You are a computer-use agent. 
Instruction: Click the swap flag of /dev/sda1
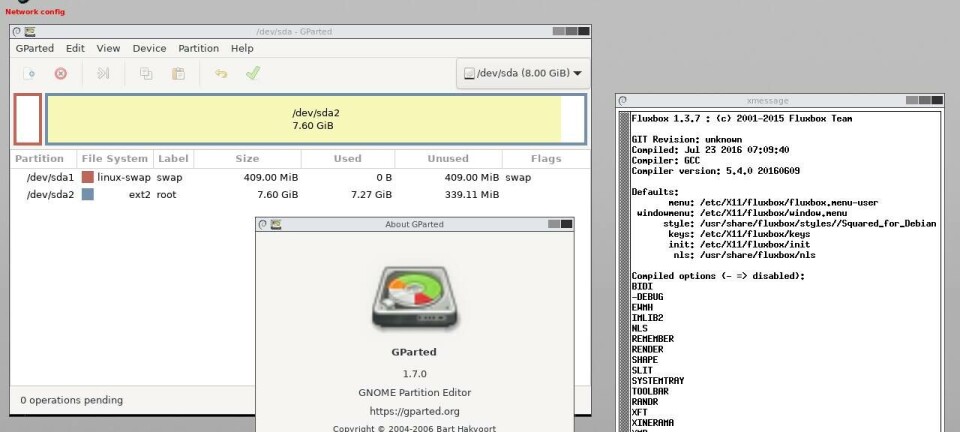click(518, 177)
